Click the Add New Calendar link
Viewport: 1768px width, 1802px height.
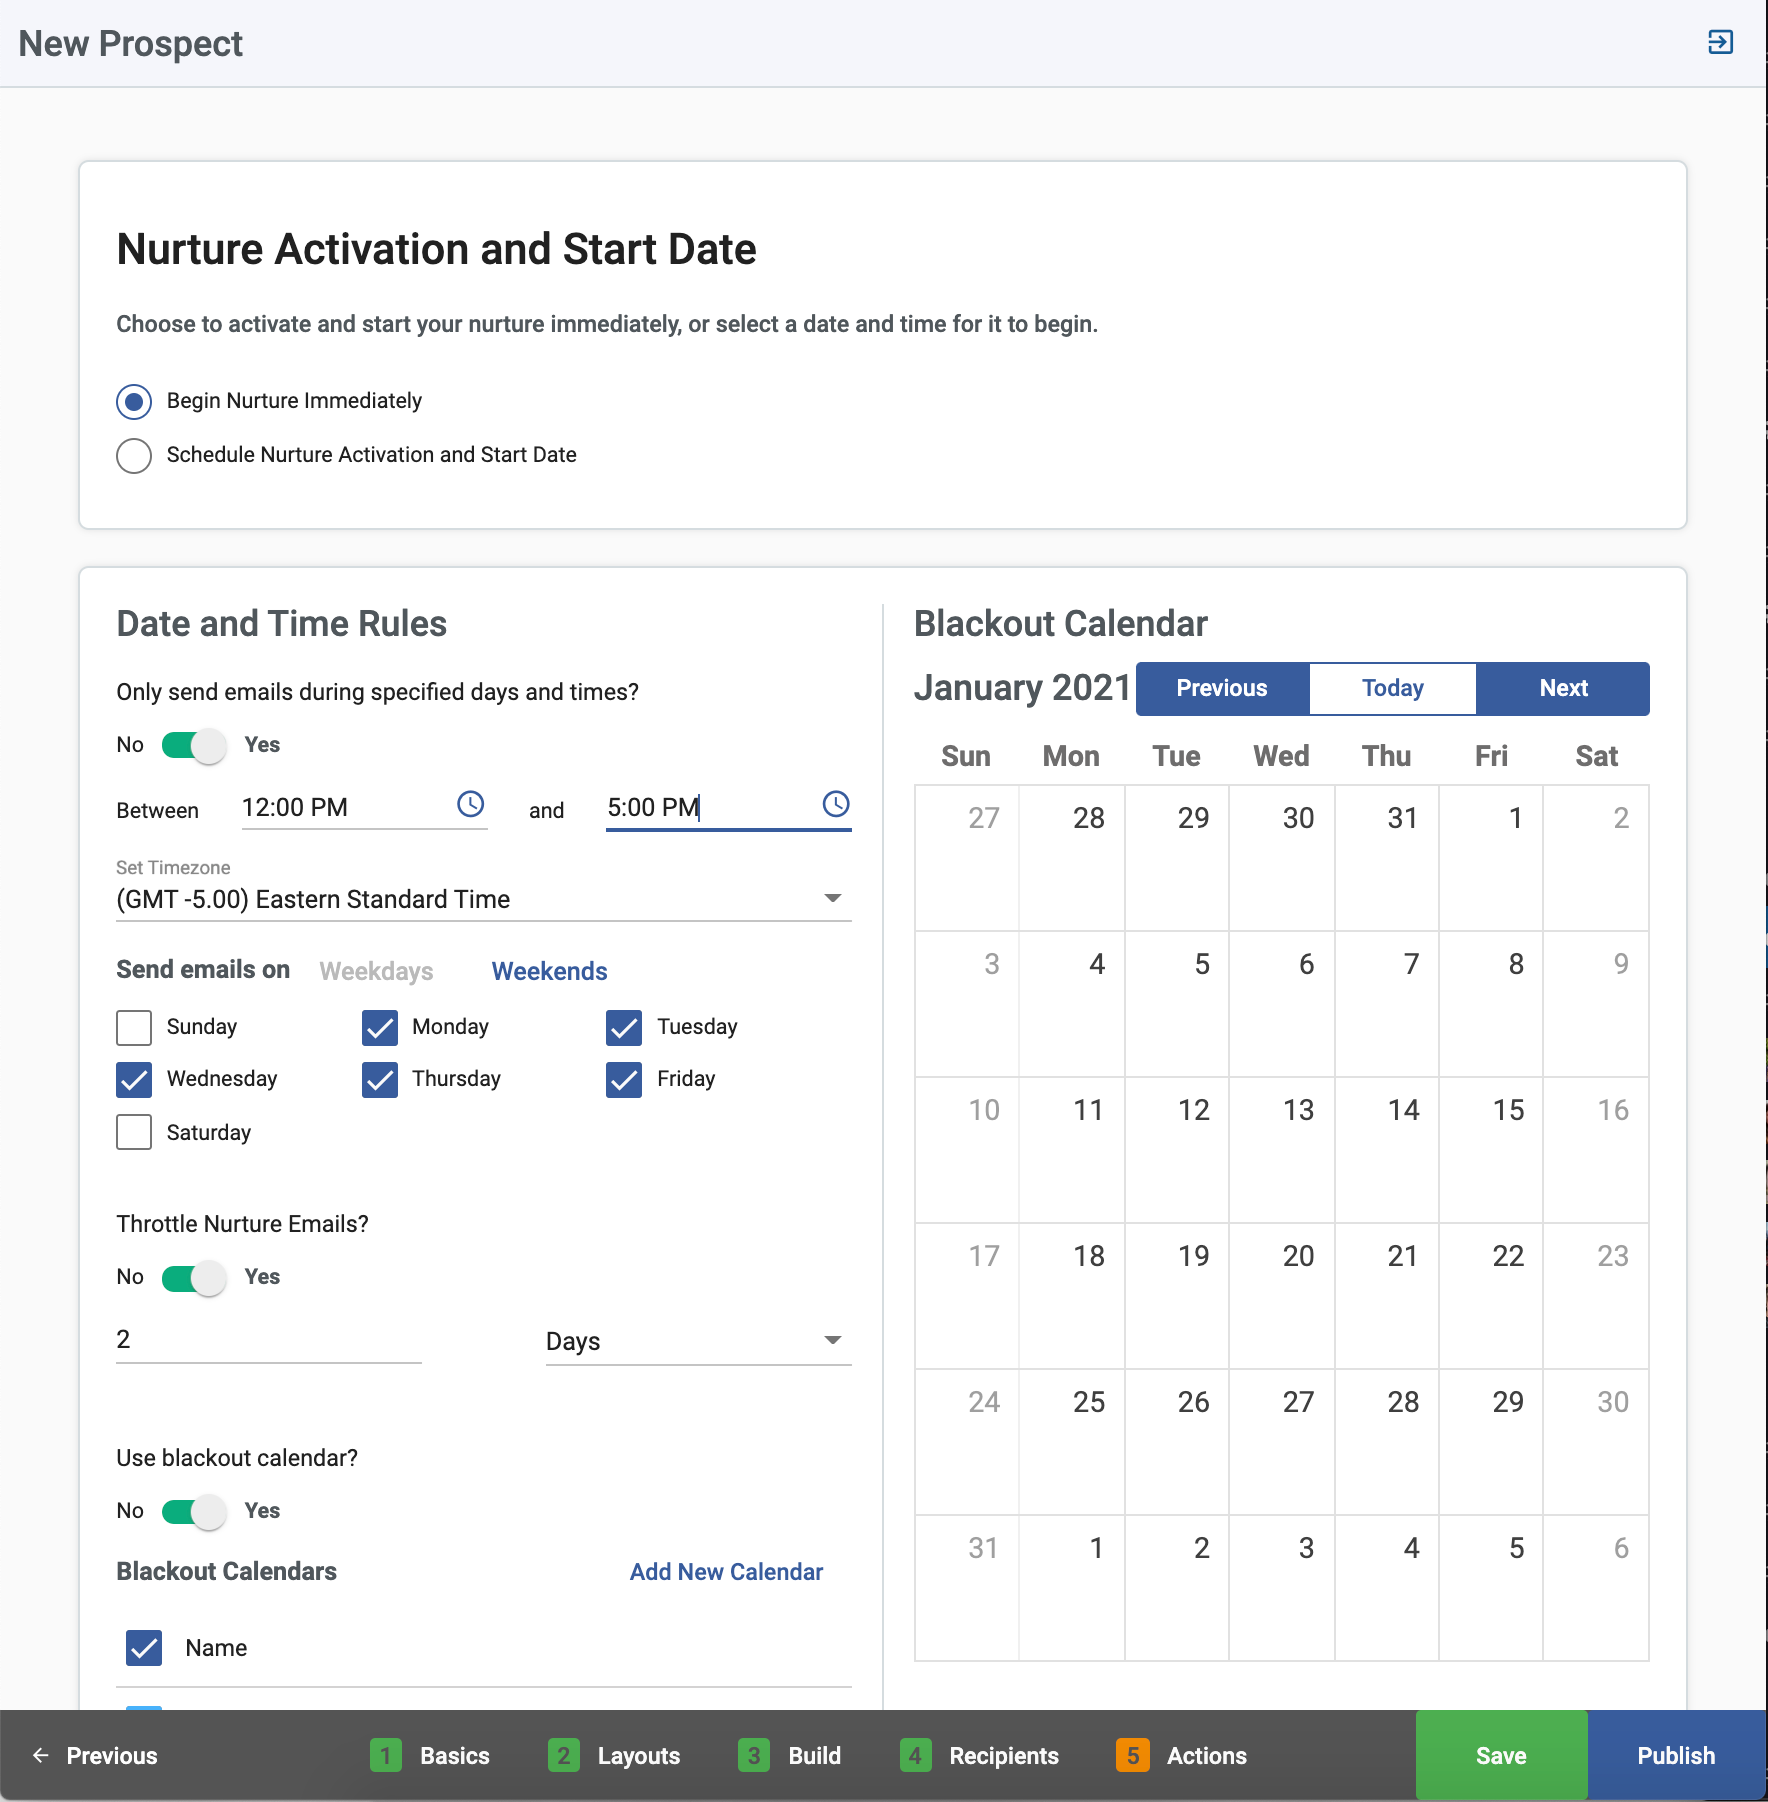pos(726,1572)
